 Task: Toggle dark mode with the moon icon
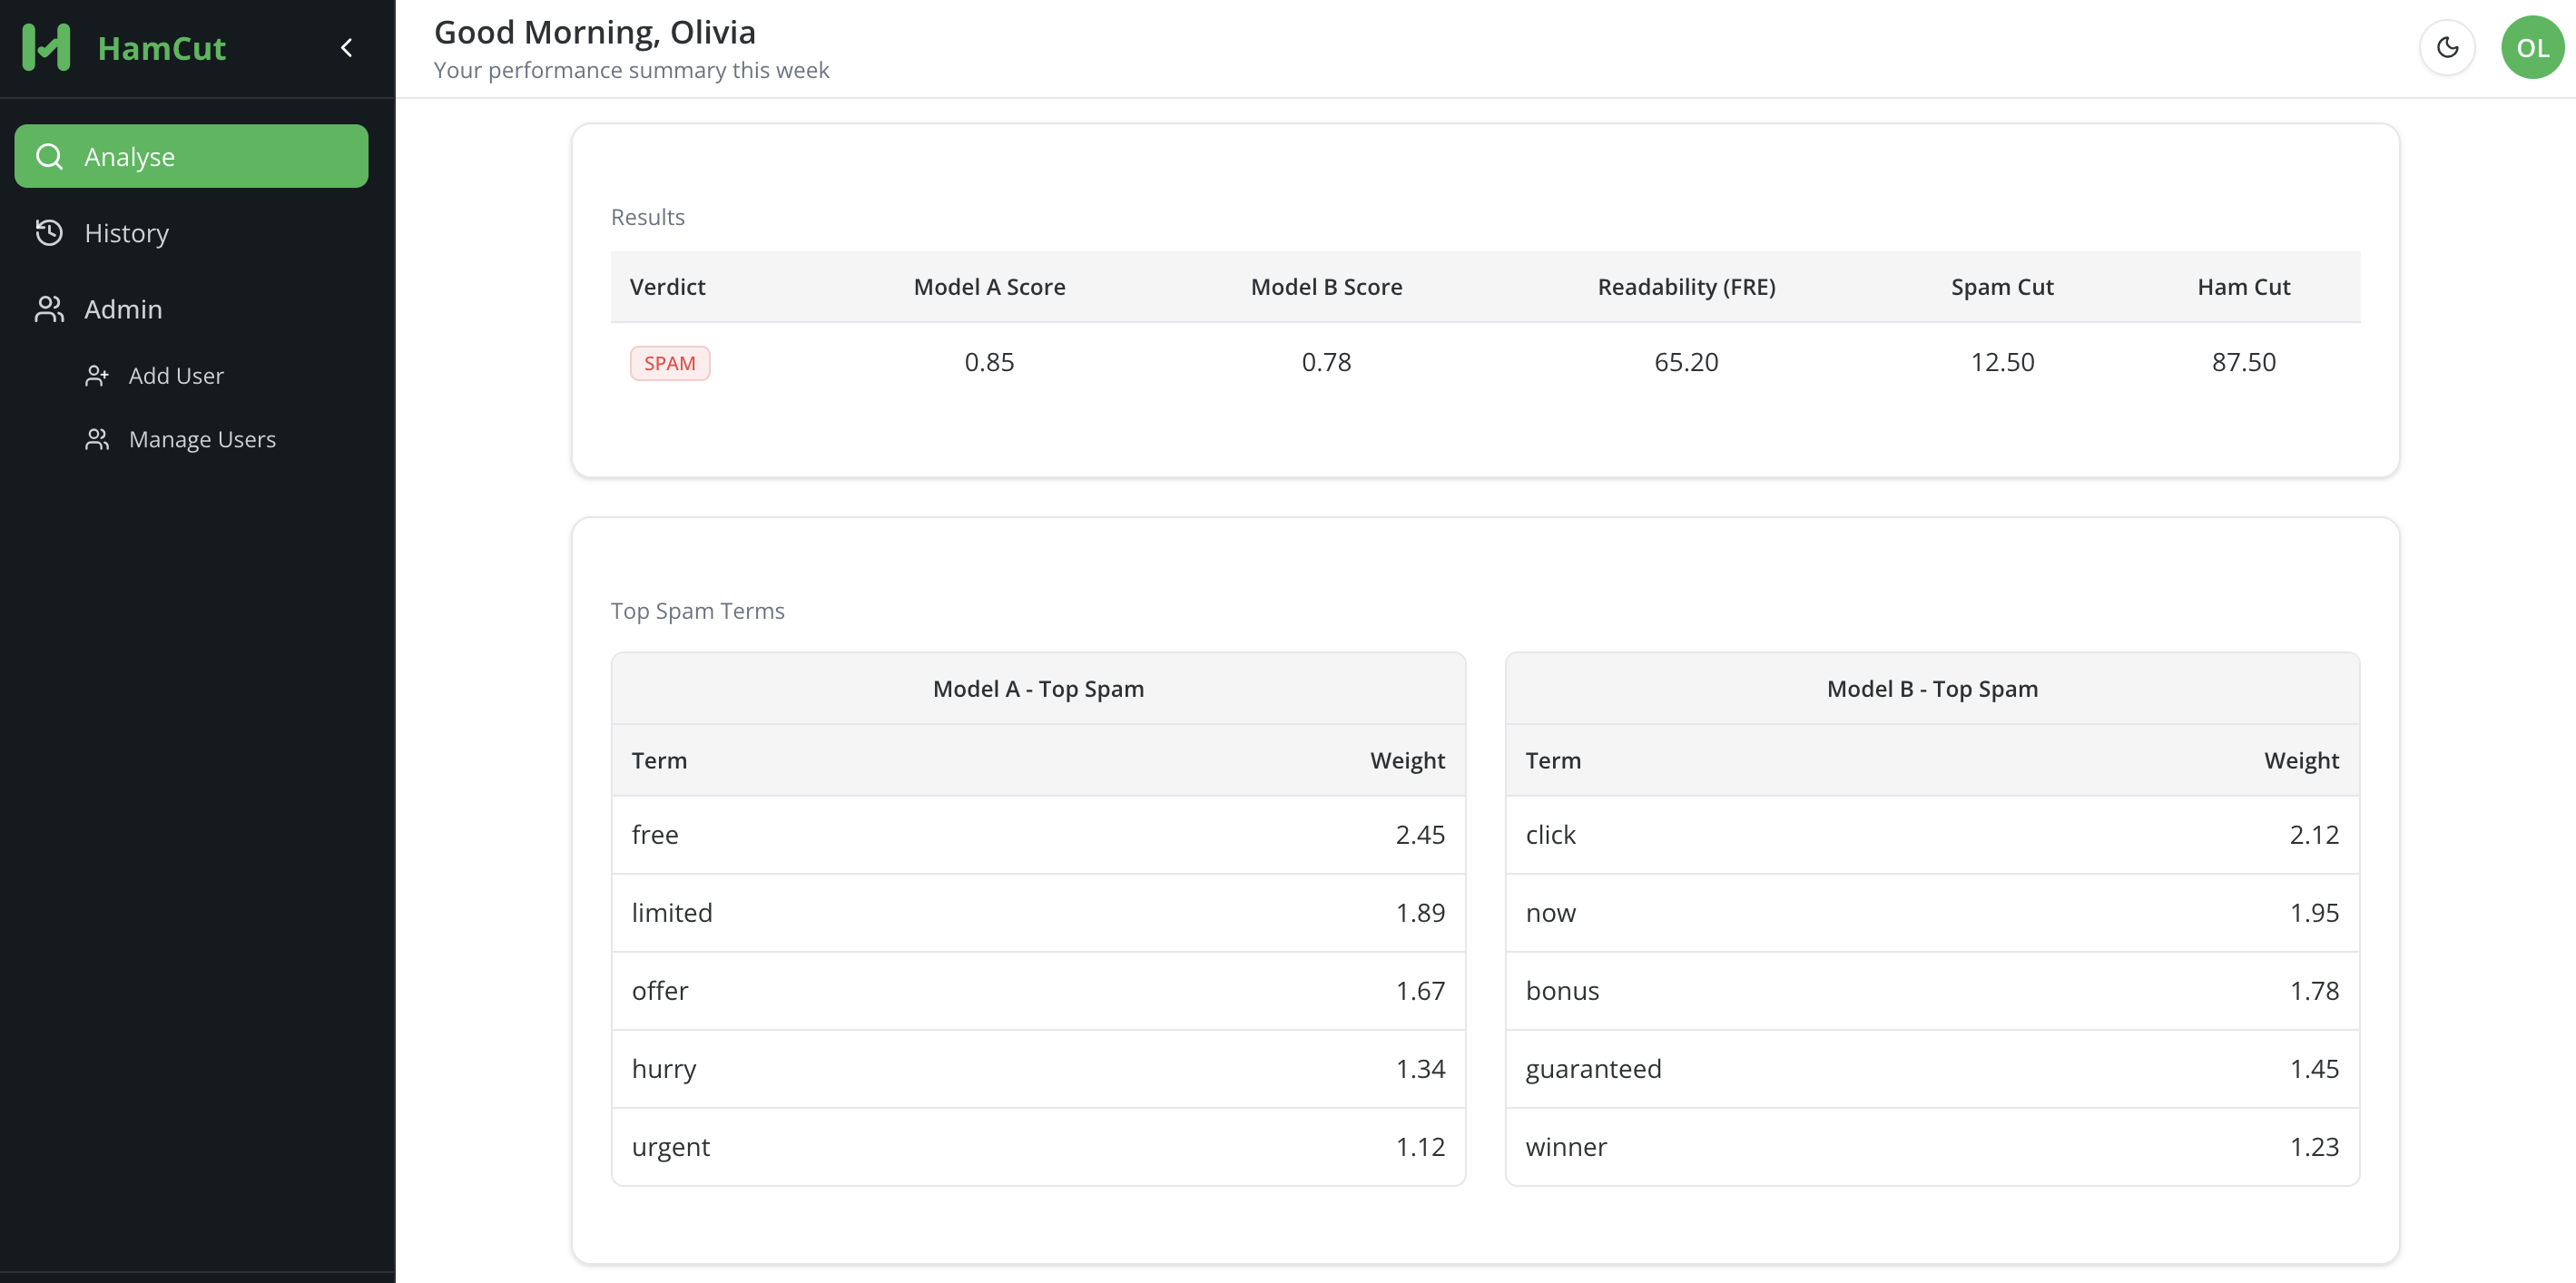2446,48
